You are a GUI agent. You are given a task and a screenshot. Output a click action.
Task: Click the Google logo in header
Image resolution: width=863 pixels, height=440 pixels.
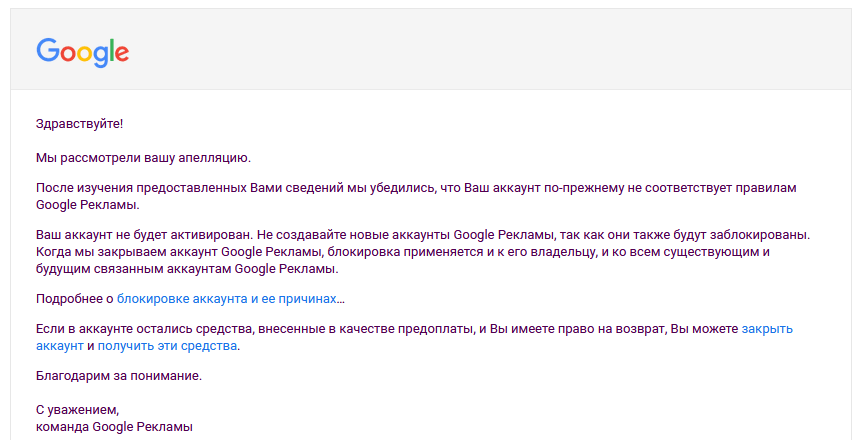click(x=83, y=53)
